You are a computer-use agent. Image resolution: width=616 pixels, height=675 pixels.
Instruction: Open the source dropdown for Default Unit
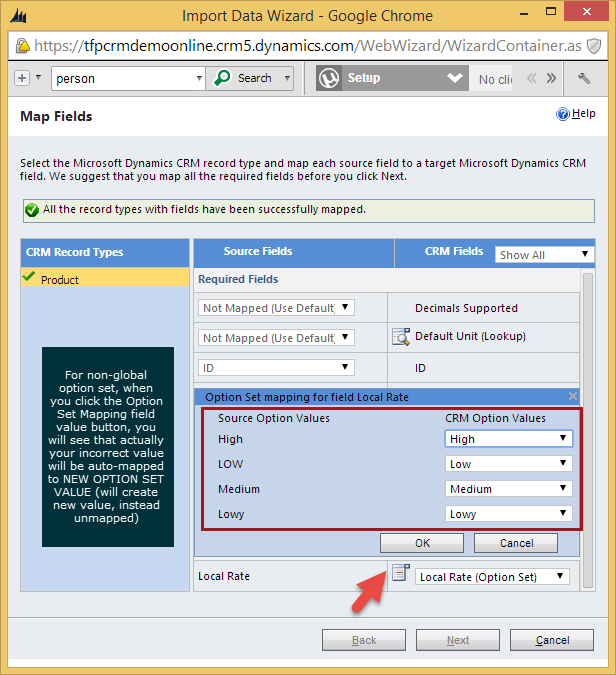276,338
